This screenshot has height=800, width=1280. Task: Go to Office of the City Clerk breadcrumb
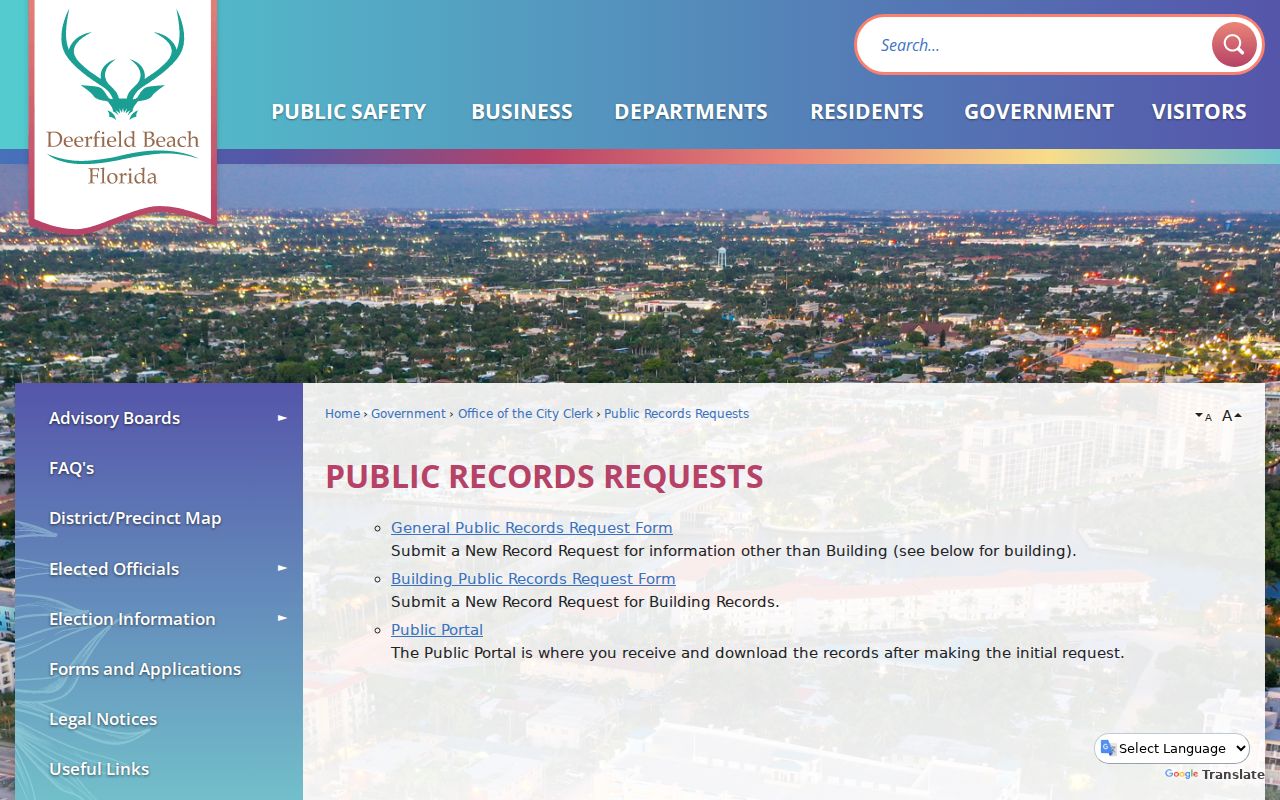[525, 414]
